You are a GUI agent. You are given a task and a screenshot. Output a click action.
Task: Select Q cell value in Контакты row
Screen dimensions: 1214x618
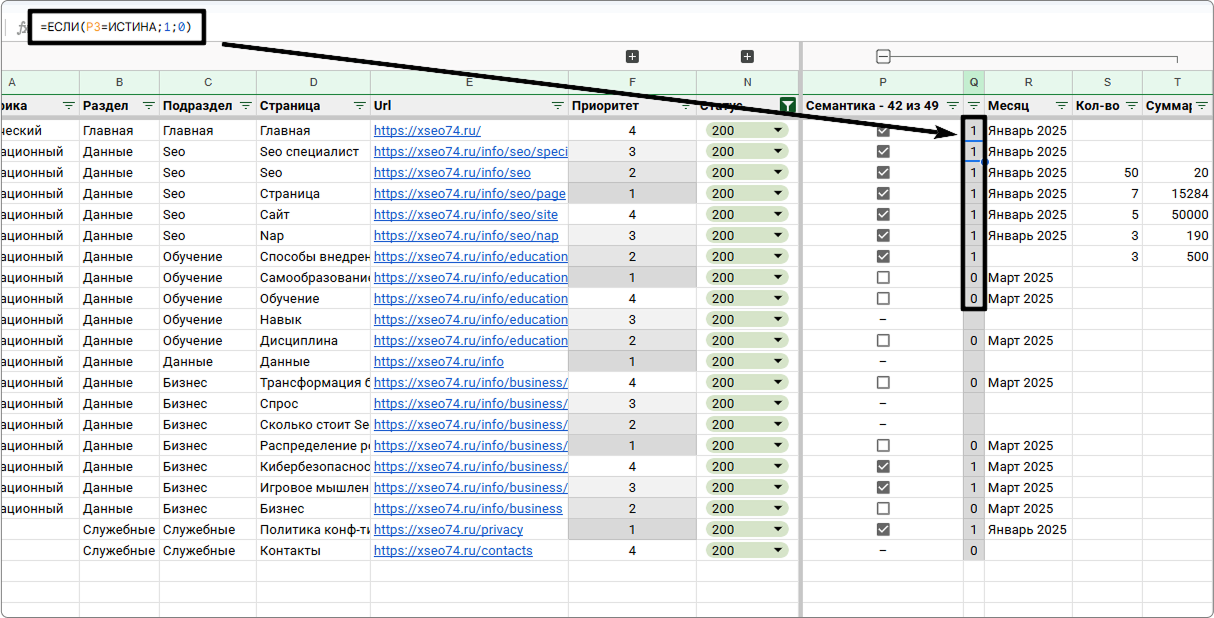(x=974, y=550)
